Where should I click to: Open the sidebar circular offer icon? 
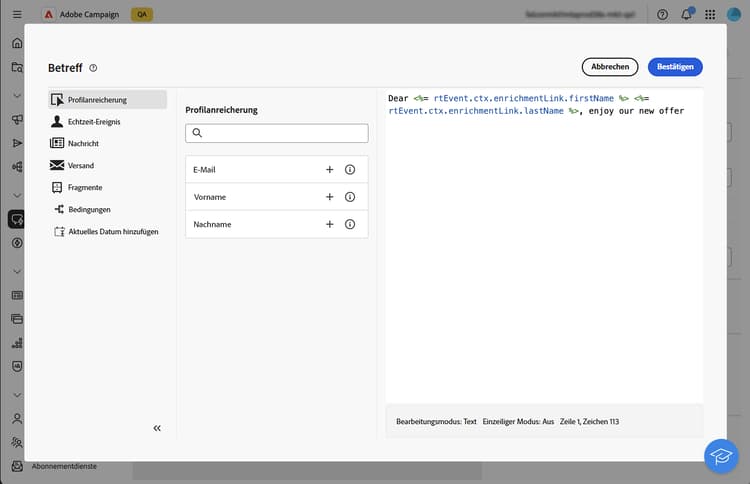coord(17,243)
